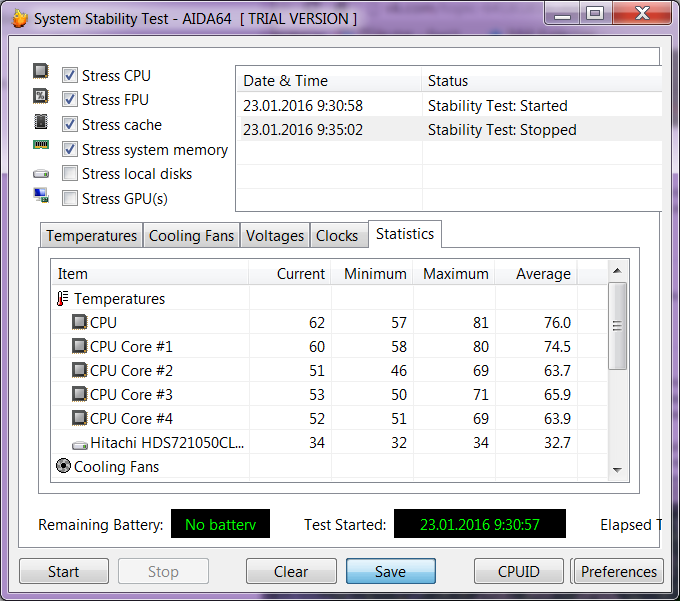Switch to the Voltages tab
This screenshot has height=601, width=680.
pos(275,235)
